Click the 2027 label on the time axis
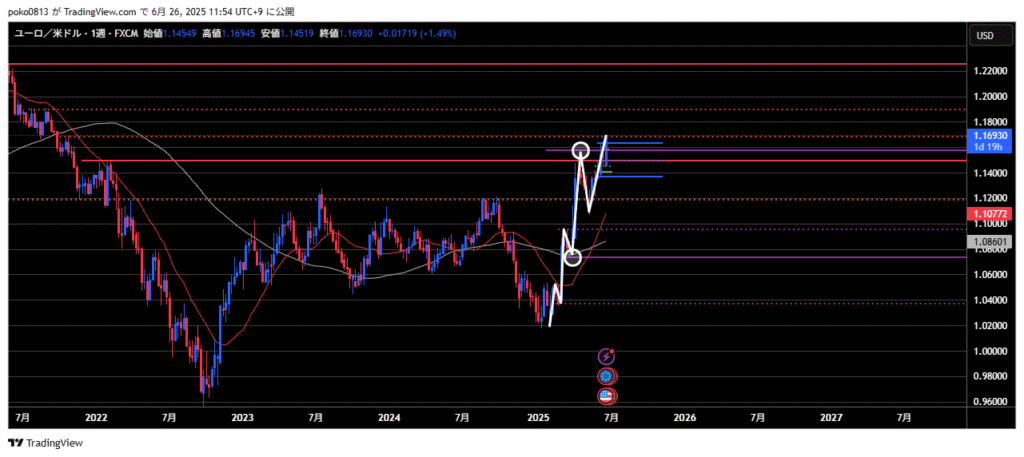Screen dimensions: 1024x457 coord(830,416)
